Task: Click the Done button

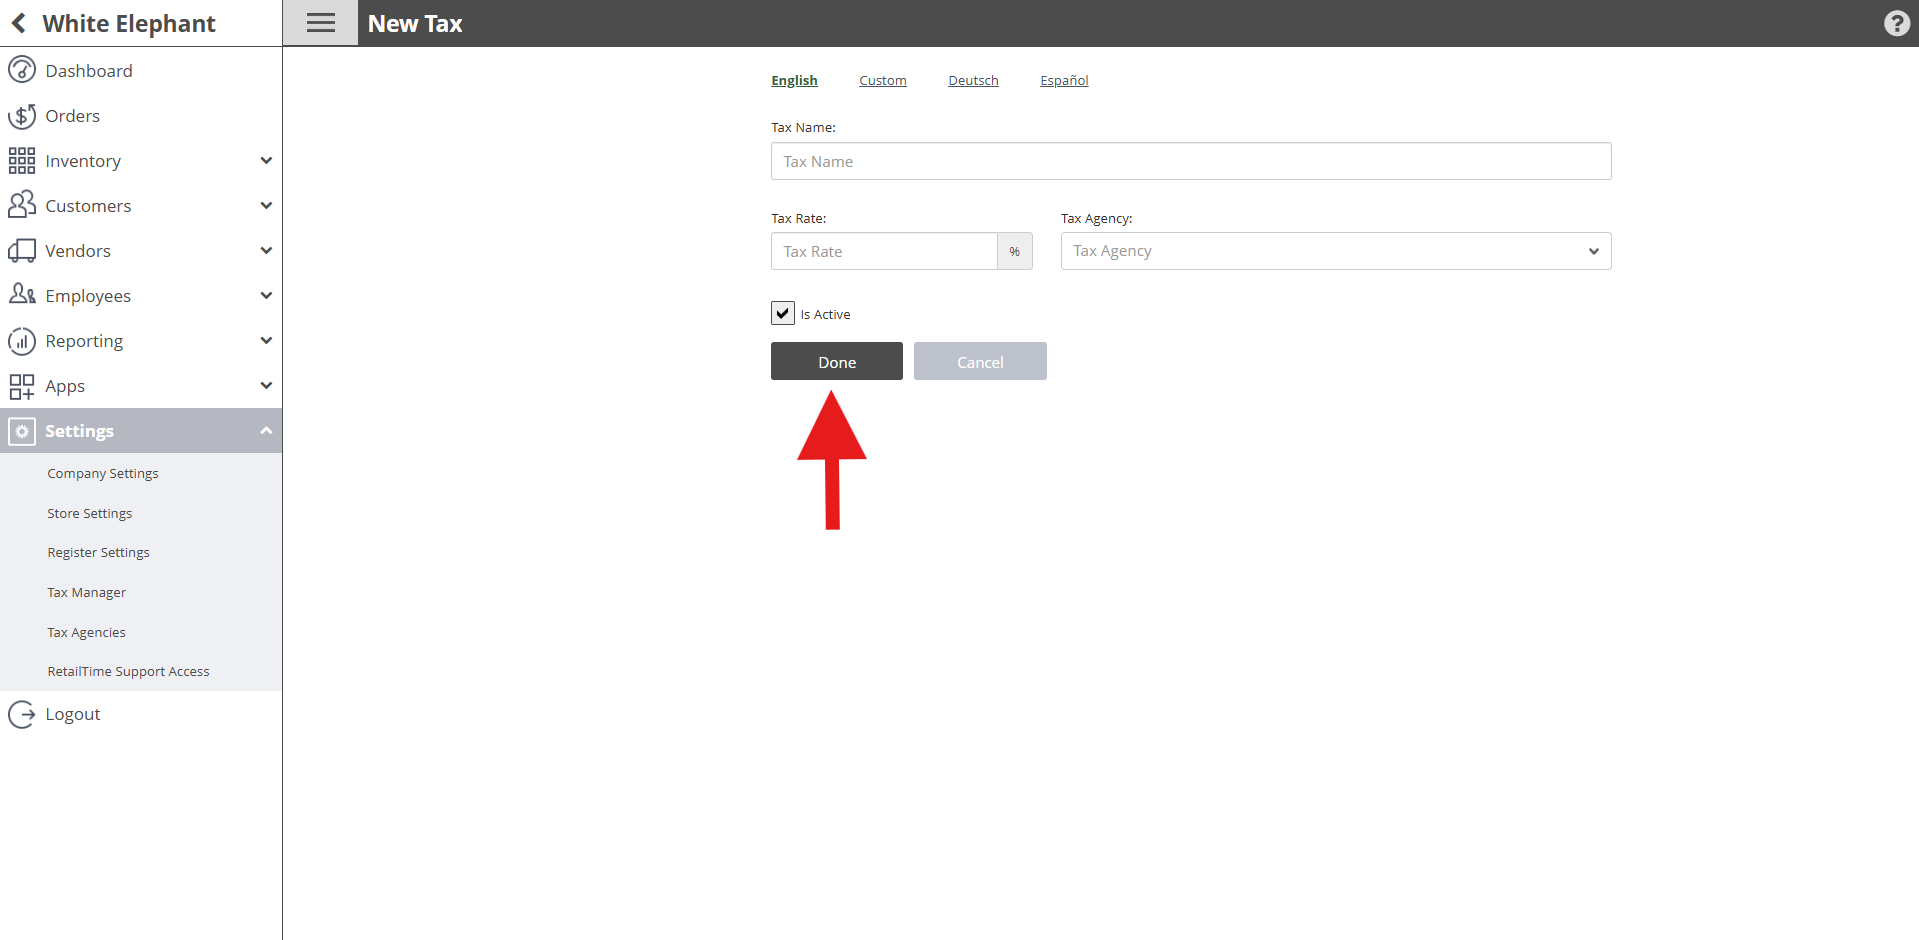Action: coord(837,361)
